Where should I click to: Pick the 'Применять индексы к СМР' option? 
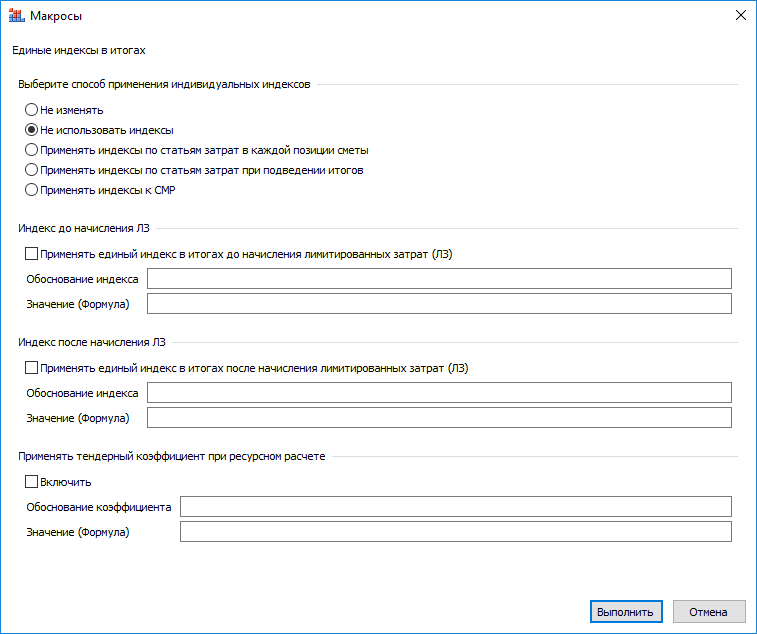click(32, 190)
